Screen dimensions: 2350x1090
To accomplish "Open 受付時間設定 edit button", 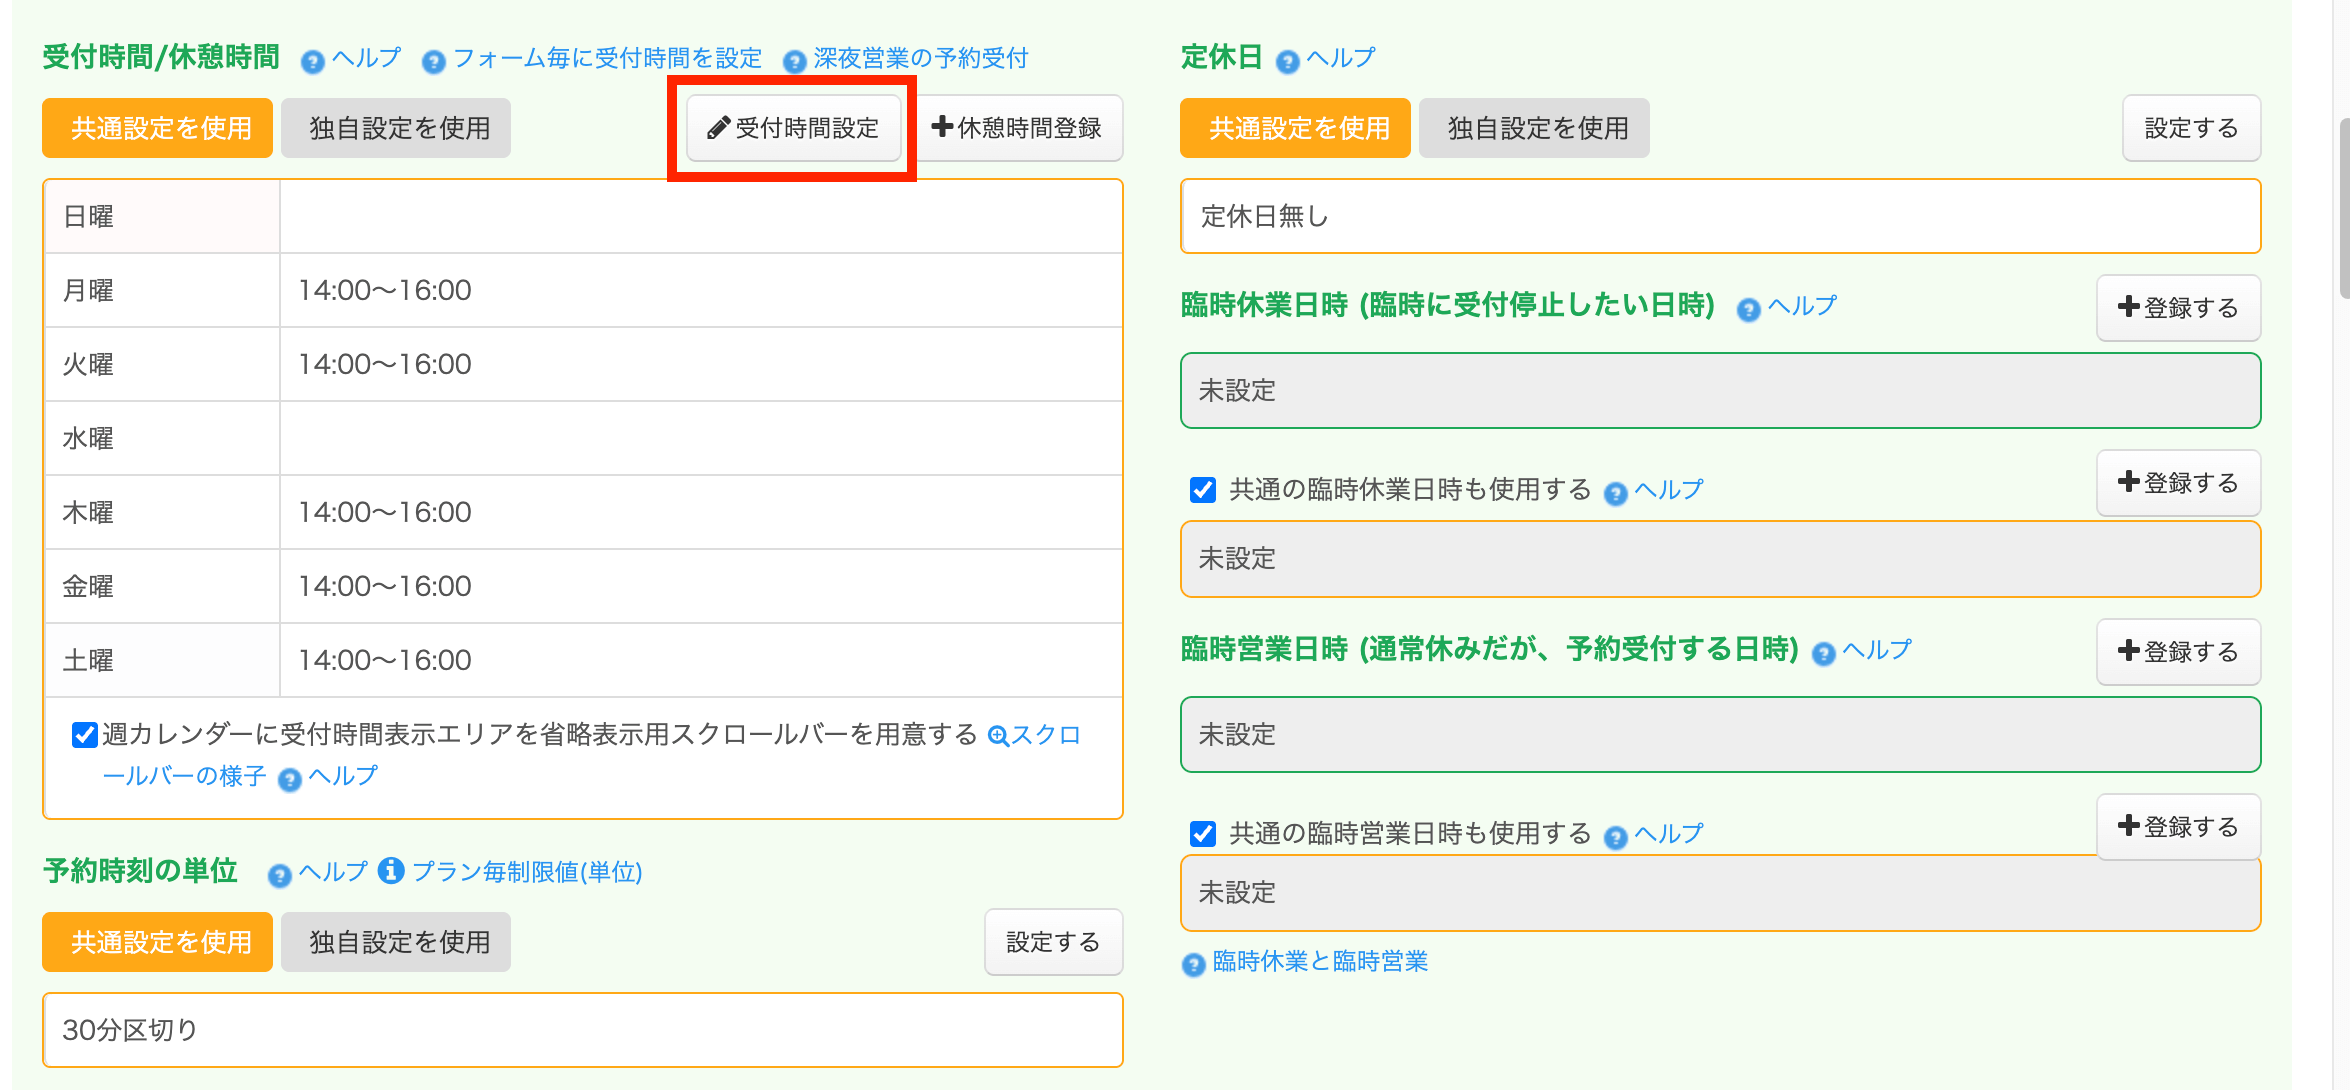I will (x=794, y=128).
